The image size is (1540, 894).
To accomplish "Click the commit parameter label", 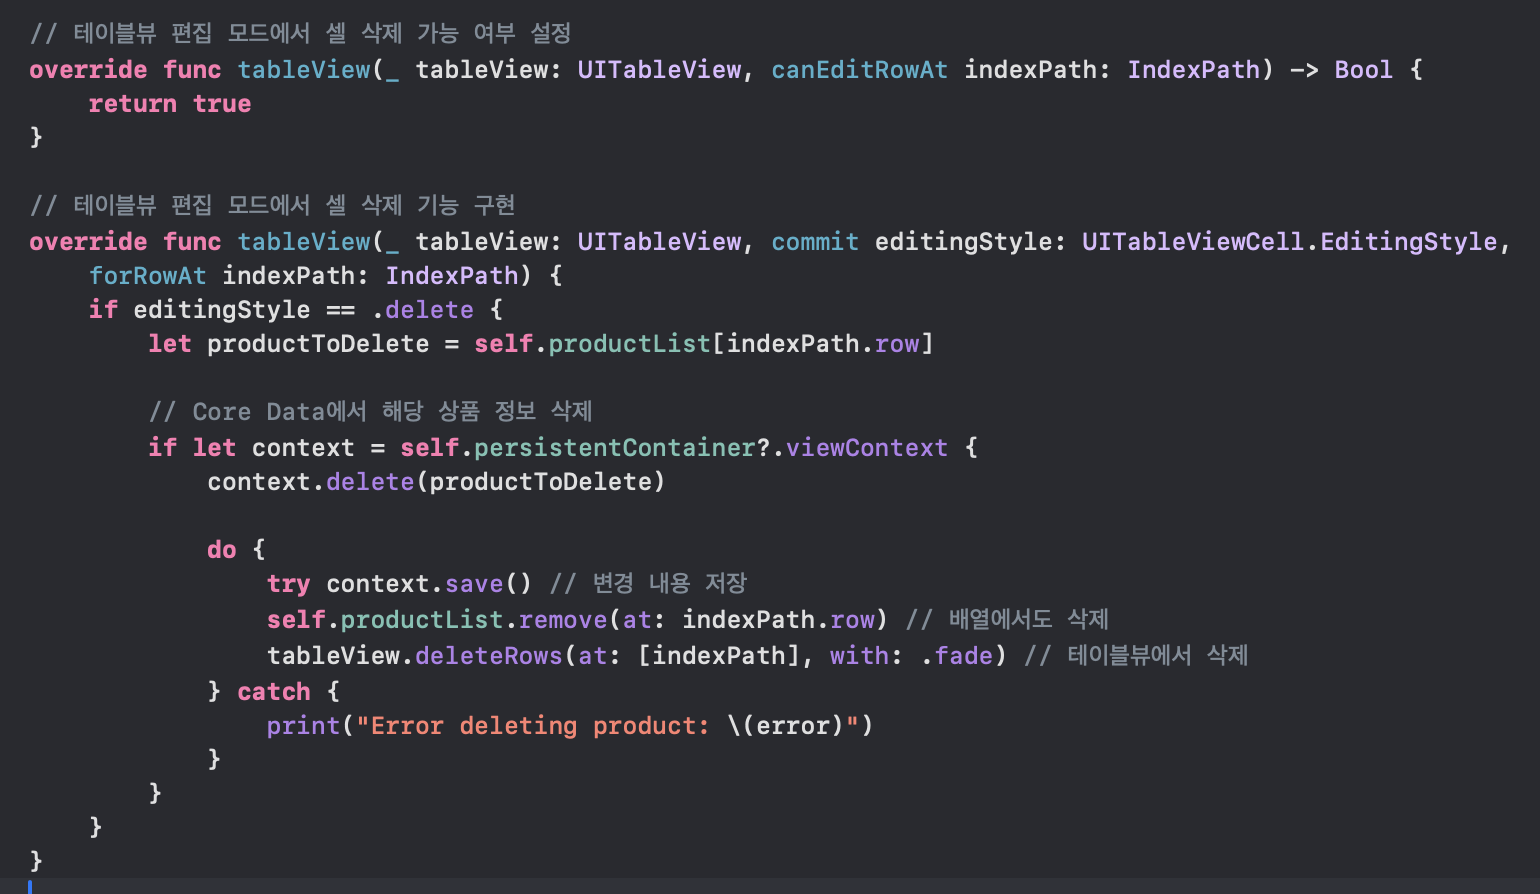I will [815, 242].
